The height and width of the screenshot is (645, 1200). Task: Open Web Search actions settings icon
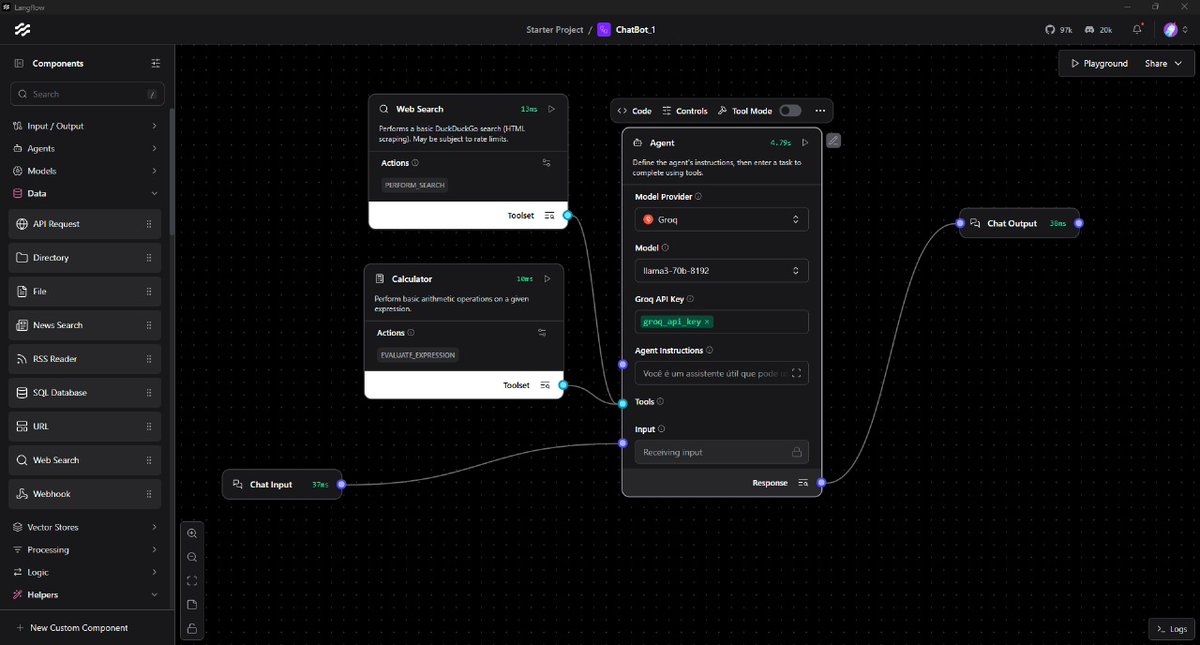click(547, 162)
